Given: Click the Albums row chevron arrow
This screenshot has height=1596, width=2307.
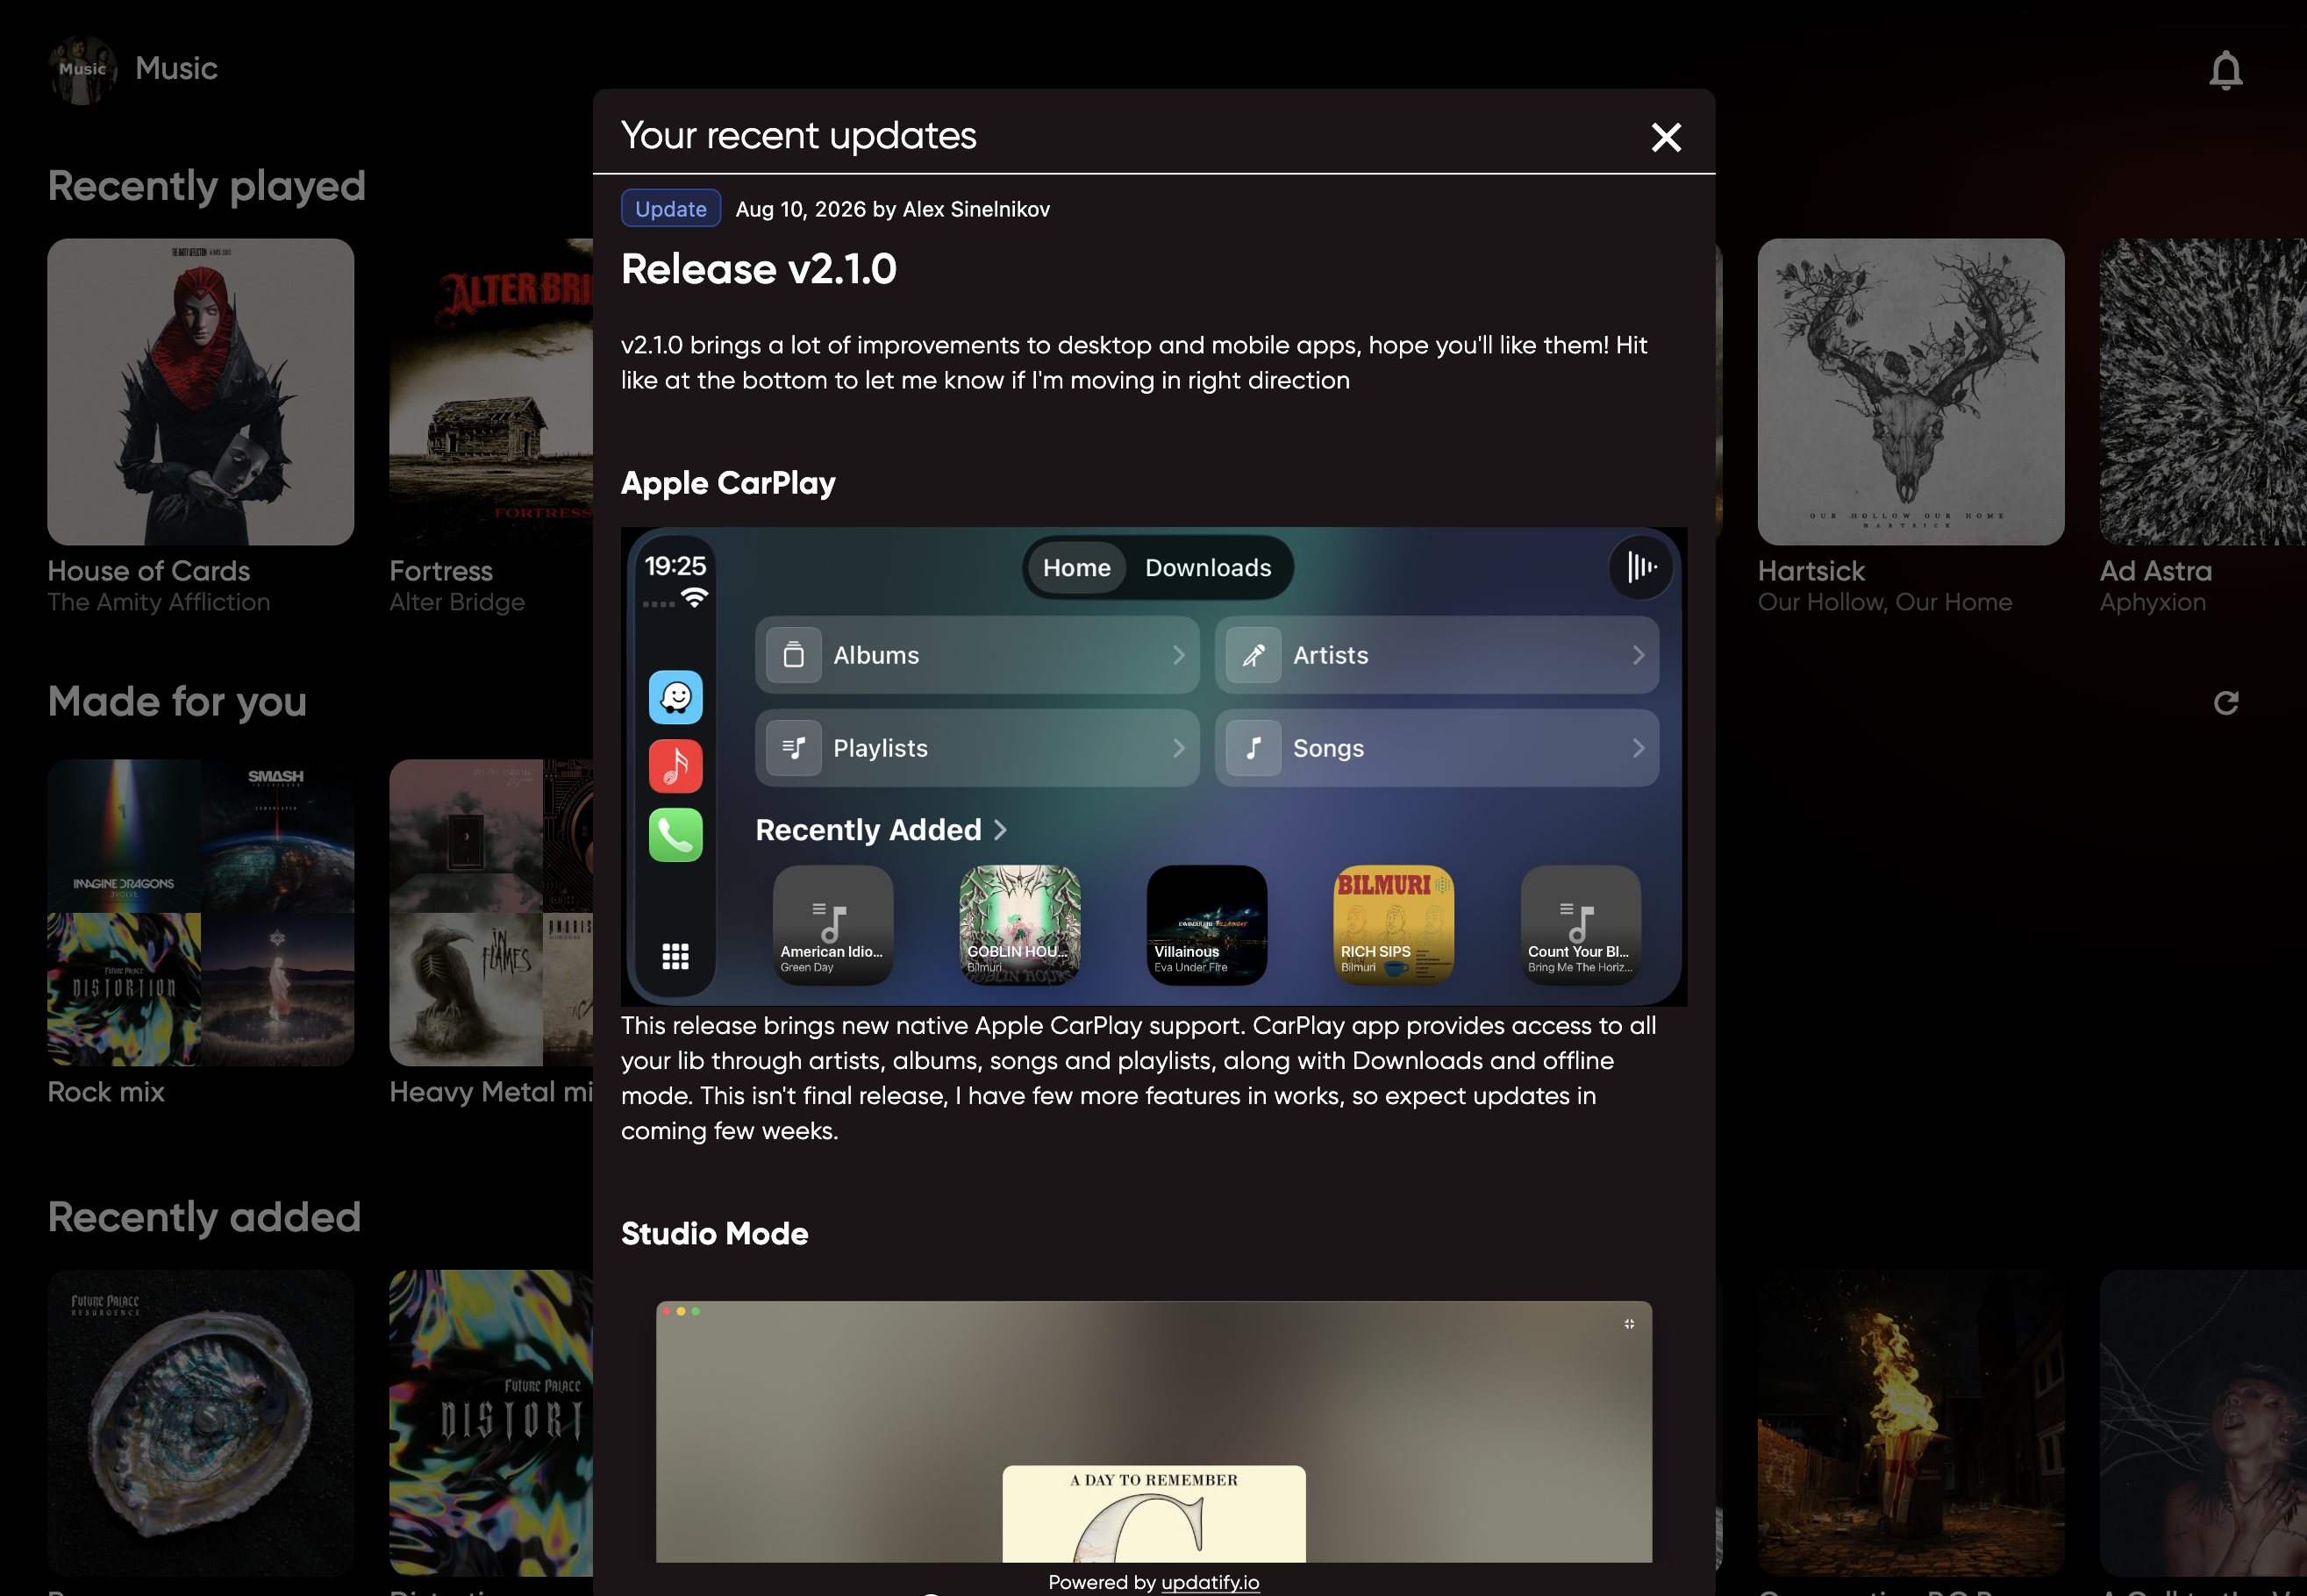Looking at the screenshot, I should [x=1179, y=655].
